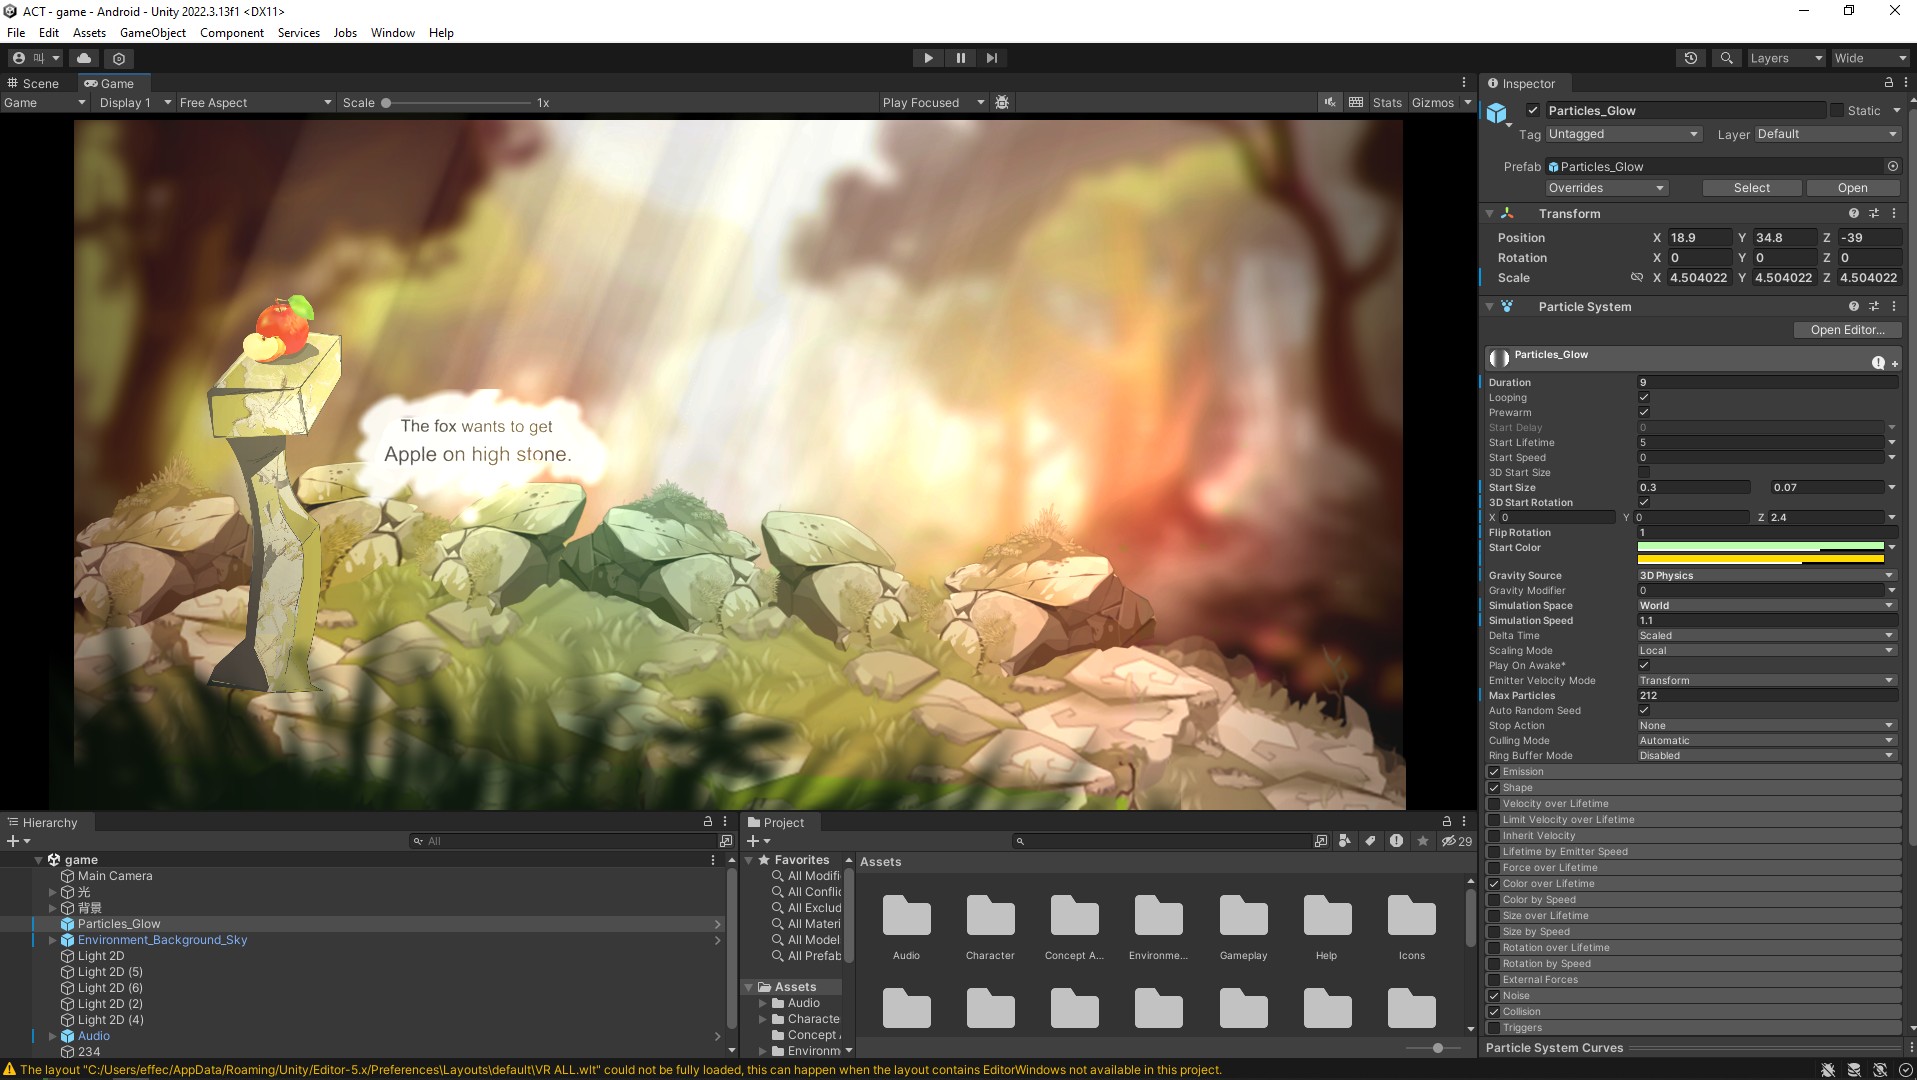Open the Simulation Space World dropdown
The width and height of the screenshot is (1917, 1080).
pyautogui.click(x=1766, y=605)
